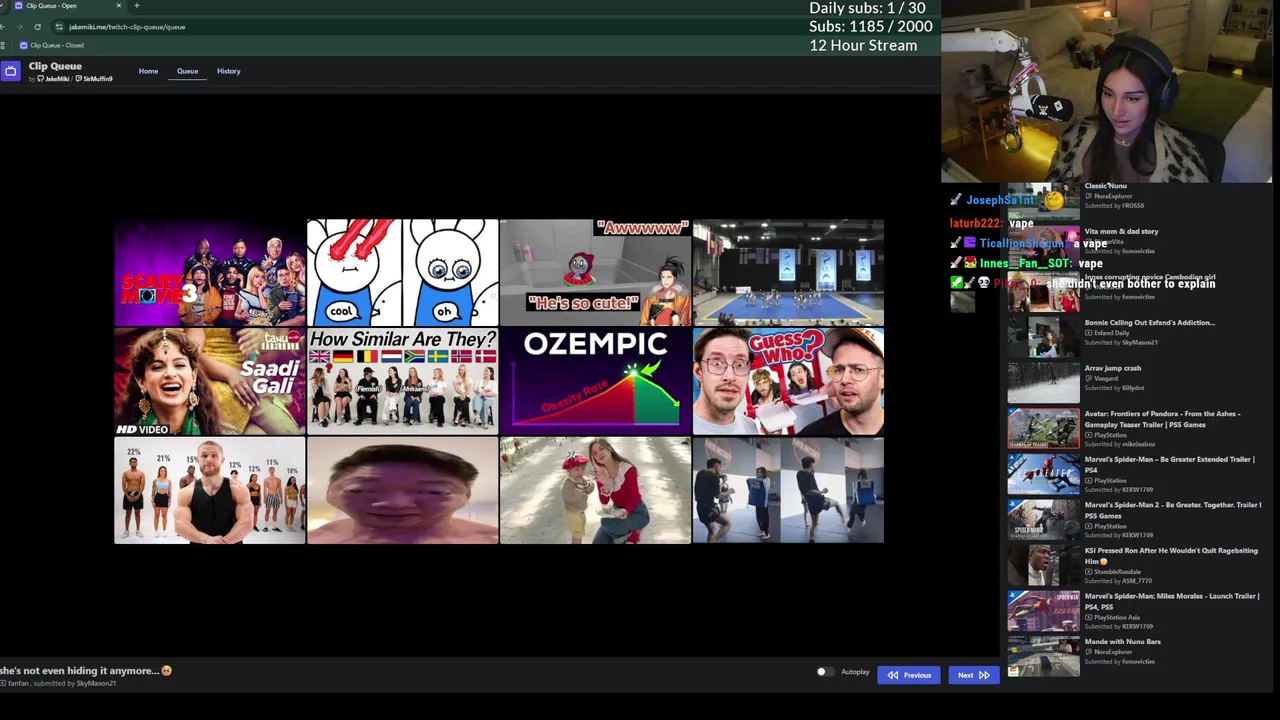The width and height of the screenshot is (1280, 720).
Task: Select the cool/oh cartoon video thumbnail
Action: [x=402, y=273]
